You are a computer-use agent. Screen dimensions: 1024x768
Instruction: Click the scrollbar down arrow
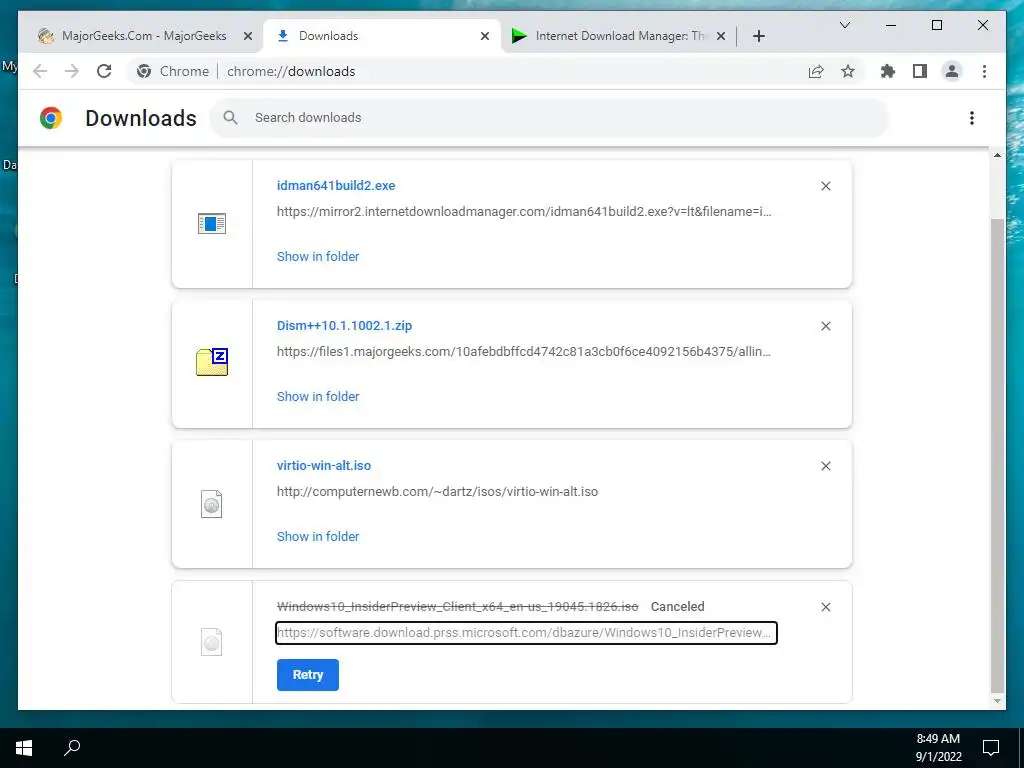pos(997,701)
